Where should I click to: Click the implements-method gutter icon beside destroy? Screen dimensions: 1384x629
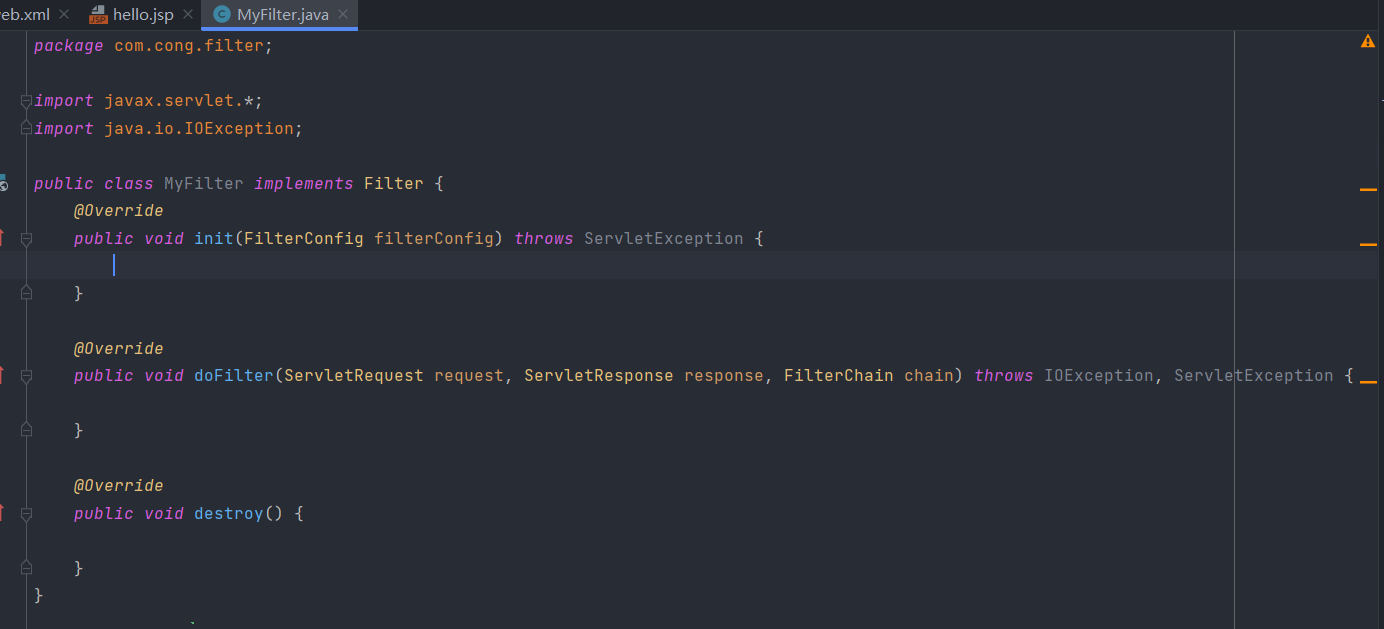click(x=2, y=513)
